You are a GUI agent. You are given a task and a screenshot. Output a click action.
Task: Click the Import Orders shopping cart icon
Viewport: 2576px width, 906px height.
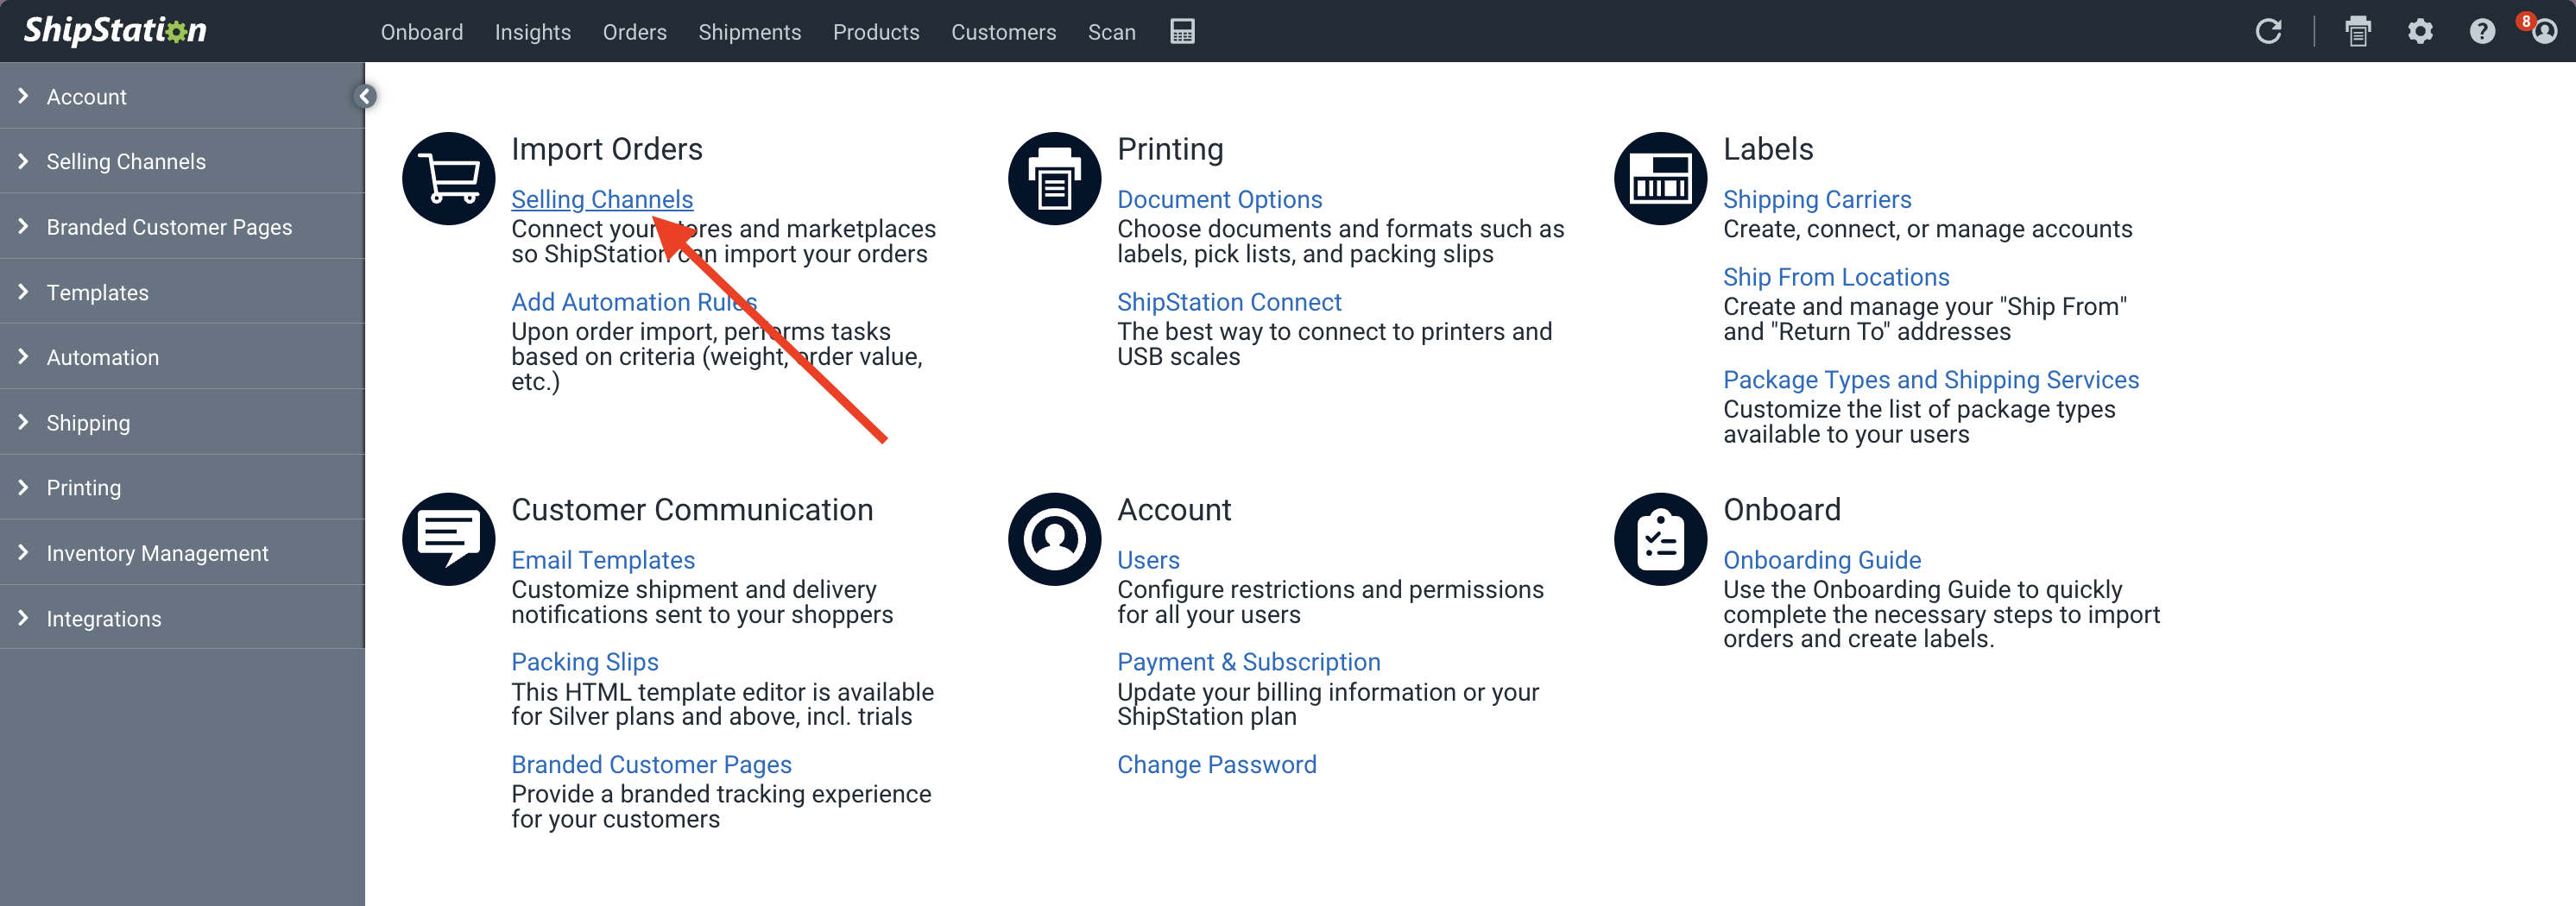tap(449, 178)
